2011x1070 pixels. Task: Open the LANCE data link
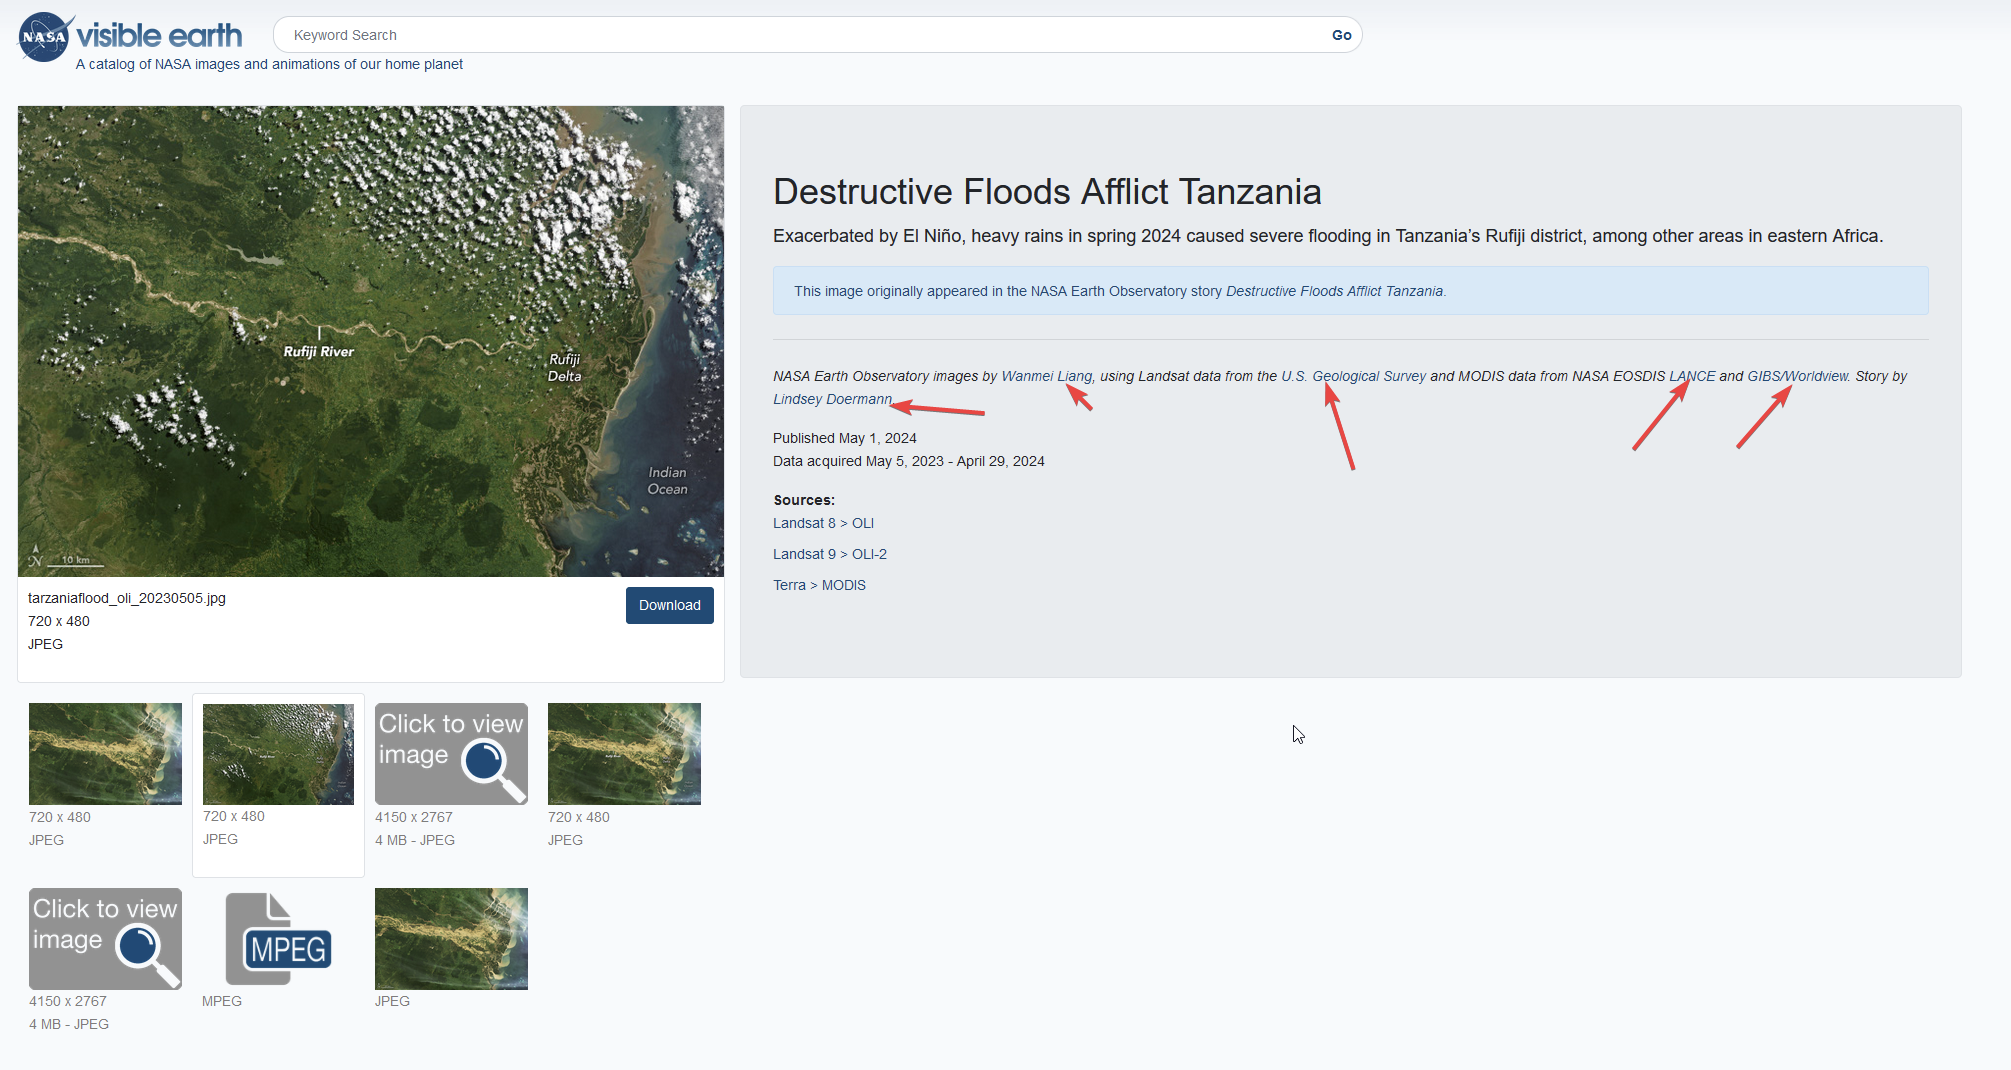click(x=1692, y=376)
